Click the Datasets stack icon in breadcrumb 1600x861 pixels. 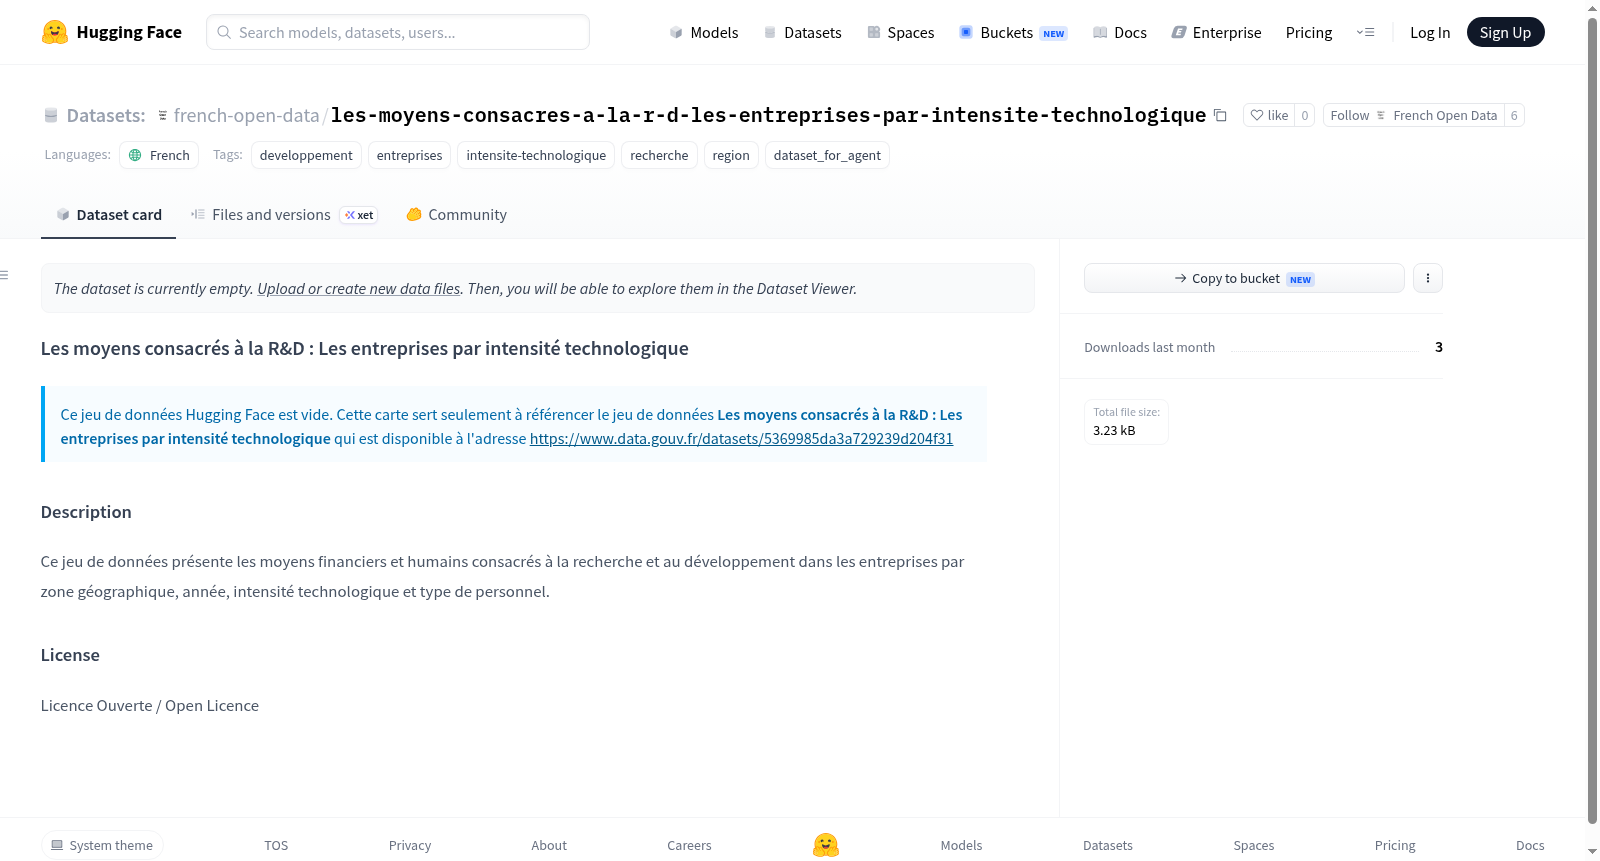pyautogui.click(x=51, y=115)
